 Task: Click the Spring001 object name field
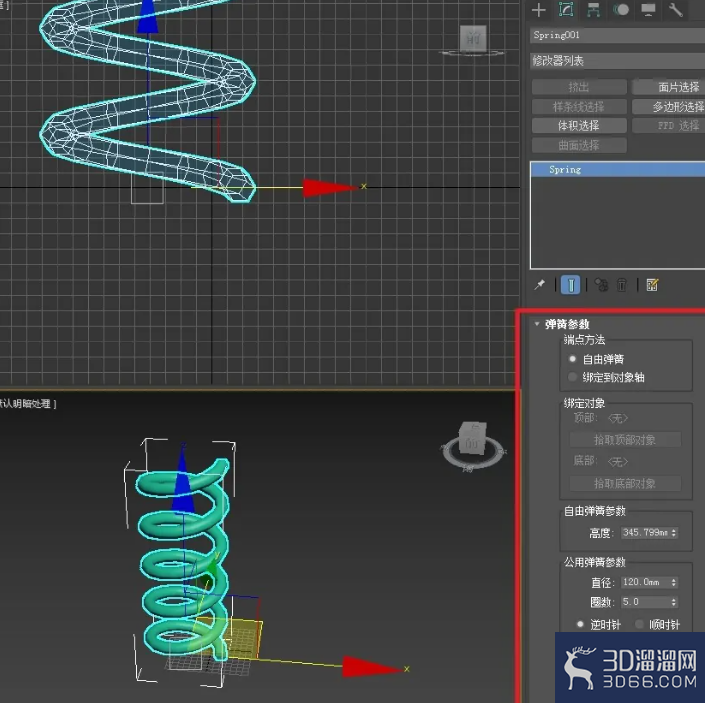pos(617,35)
